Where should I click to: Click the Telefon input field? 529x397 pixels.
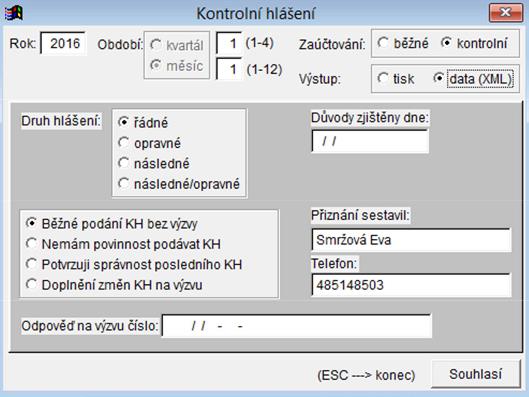411,285
